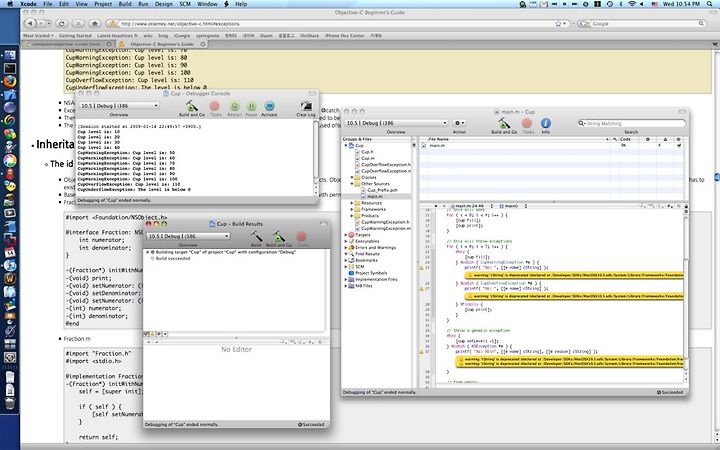Open iPhone Dev Center bookmark
This screenshot has width=720, height=450.
pyautogui.click(x=344, y=35)
